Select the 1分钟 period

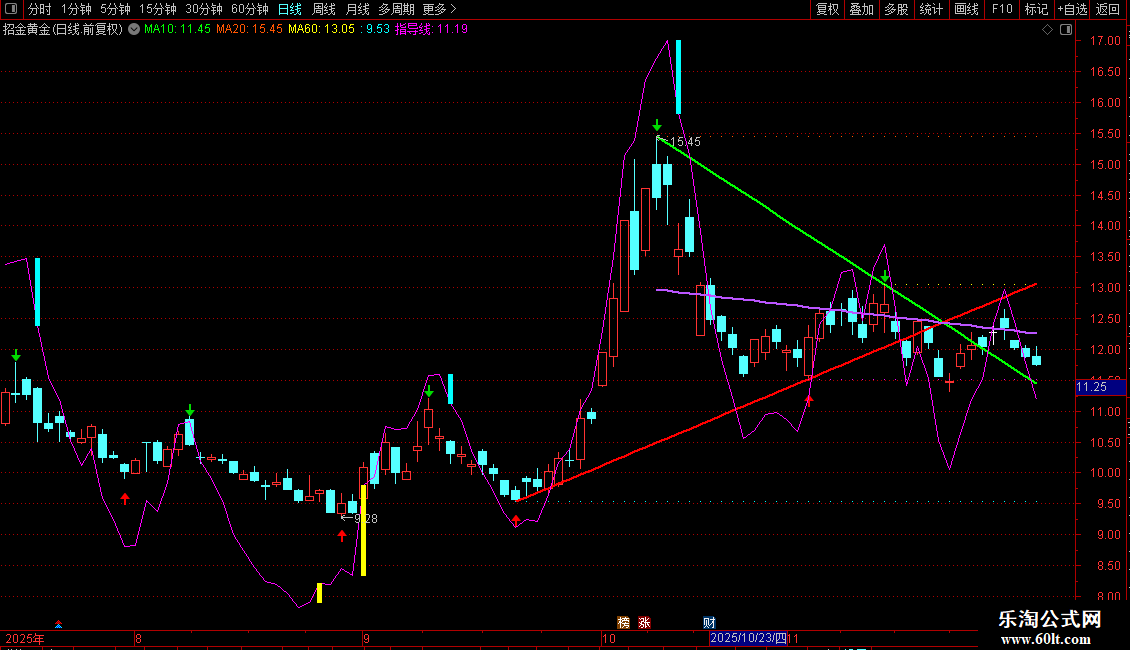point(76,9)
